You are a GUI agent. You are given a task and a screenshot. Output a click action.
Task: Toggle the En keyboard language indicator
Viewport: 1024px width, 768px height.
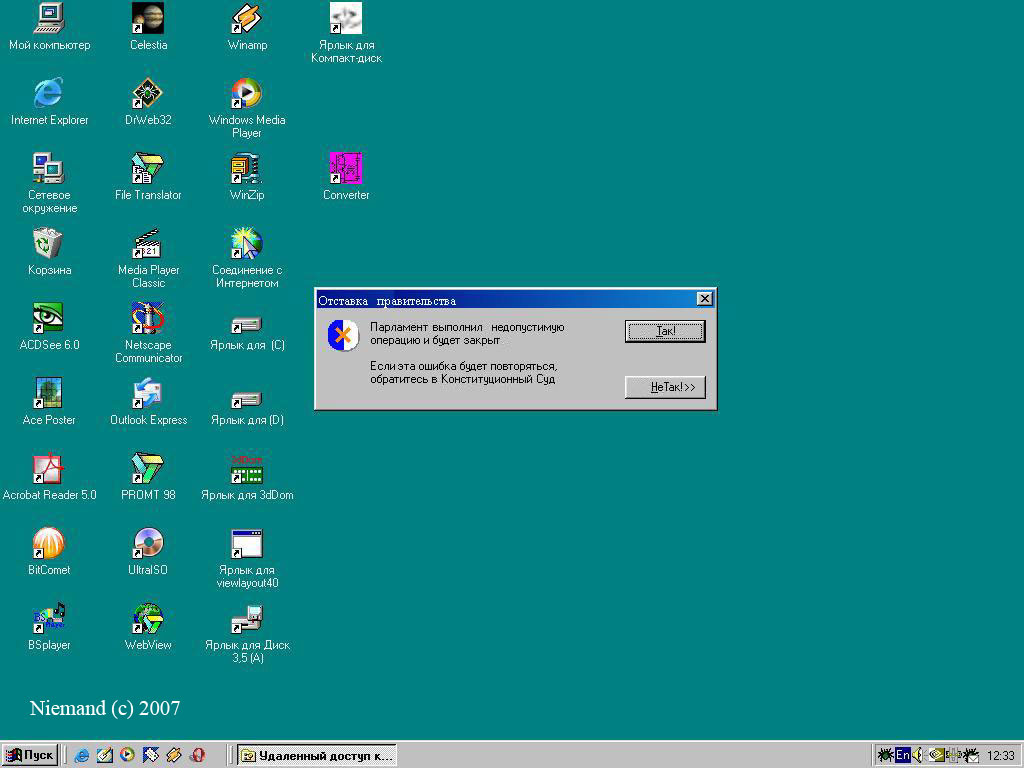[x=903, y=755]
